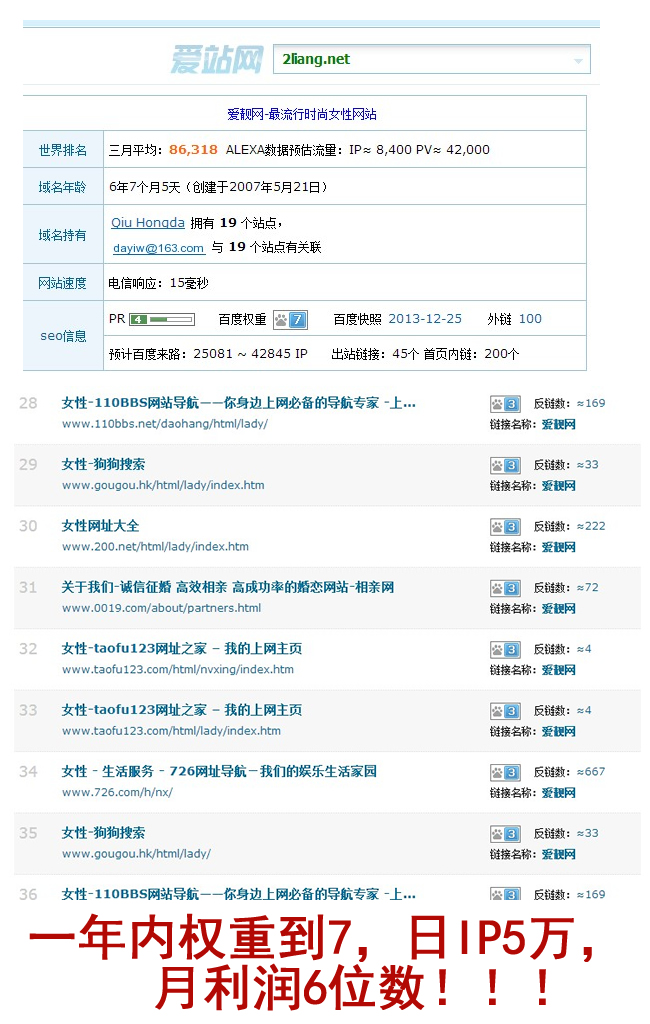This screenshot has height=1024, width=650.
Task: Open 爱靓网 link name in row 32
Action: tap(559, 670)
